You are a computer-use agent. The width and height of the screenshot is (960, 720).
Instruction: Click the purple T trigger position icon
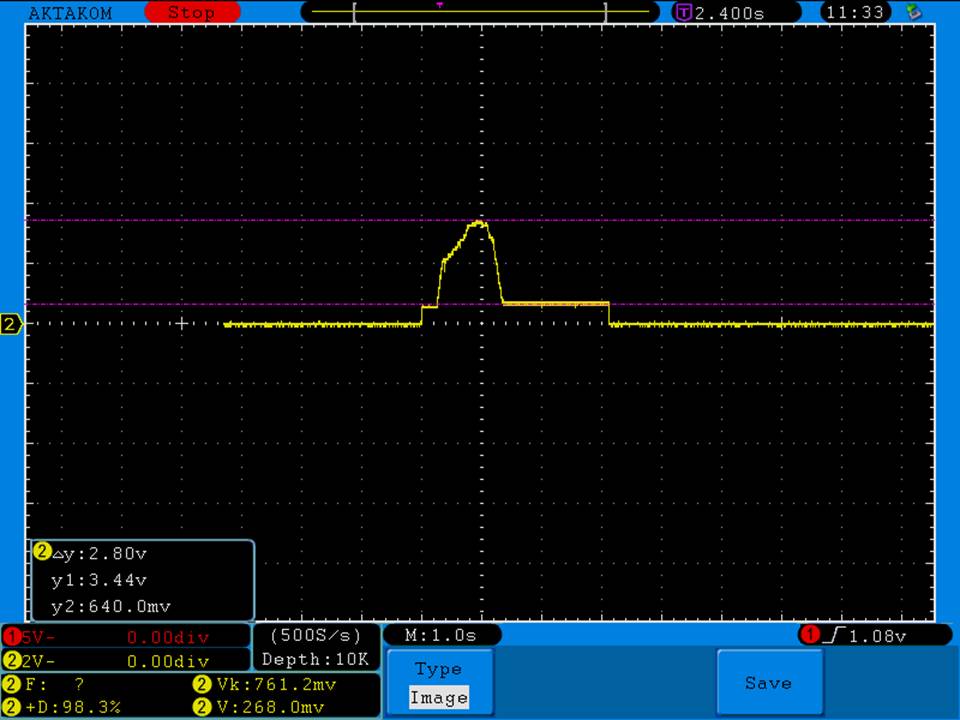(x=684, y=13)
